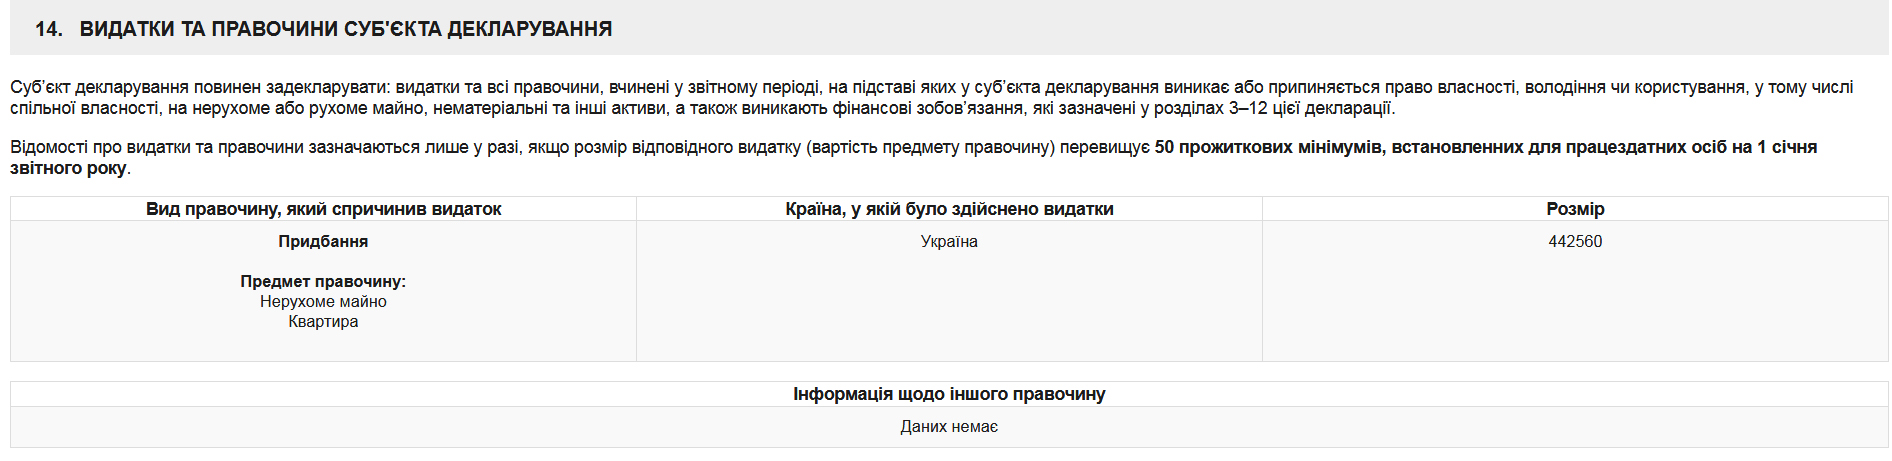The width and height of the screenshot is (1892, 461).
Task: Click the section 14 heading title
Action: (x=345, y=29)
